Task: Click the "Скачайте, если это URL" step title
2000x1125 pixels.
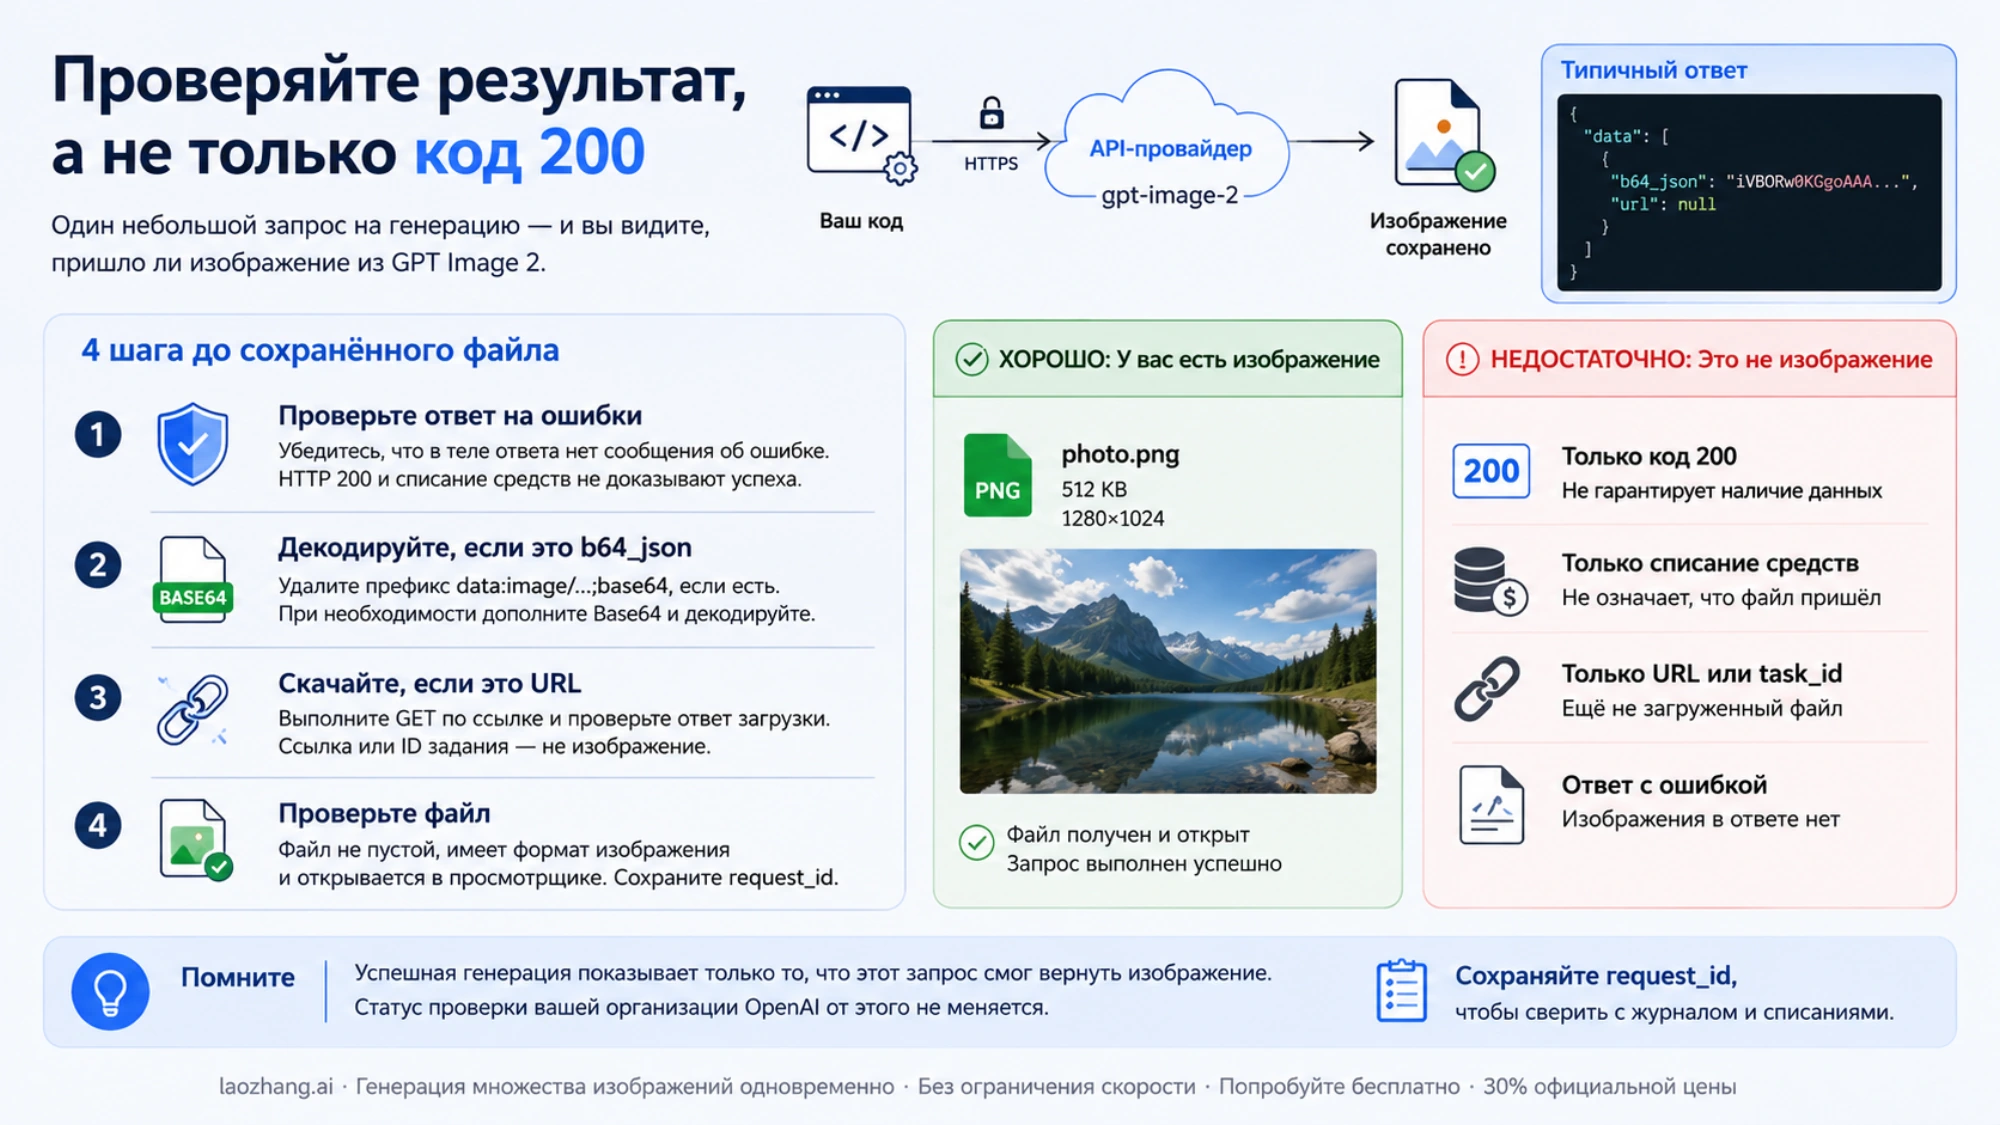Action: click(x=429, y=683)
